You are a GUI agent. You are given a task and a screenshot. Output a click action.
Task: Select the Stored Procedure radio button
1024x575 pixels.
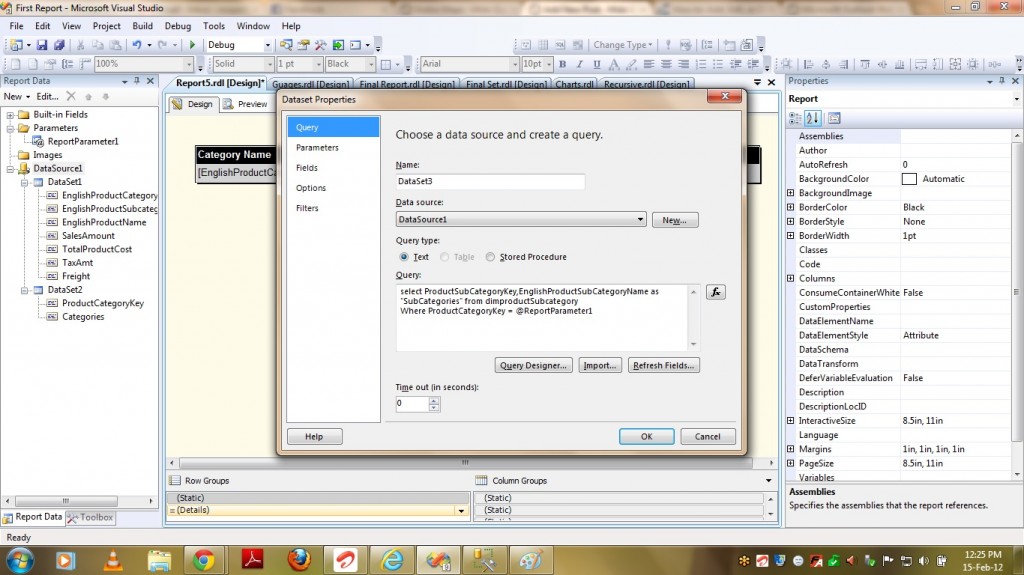490,257
